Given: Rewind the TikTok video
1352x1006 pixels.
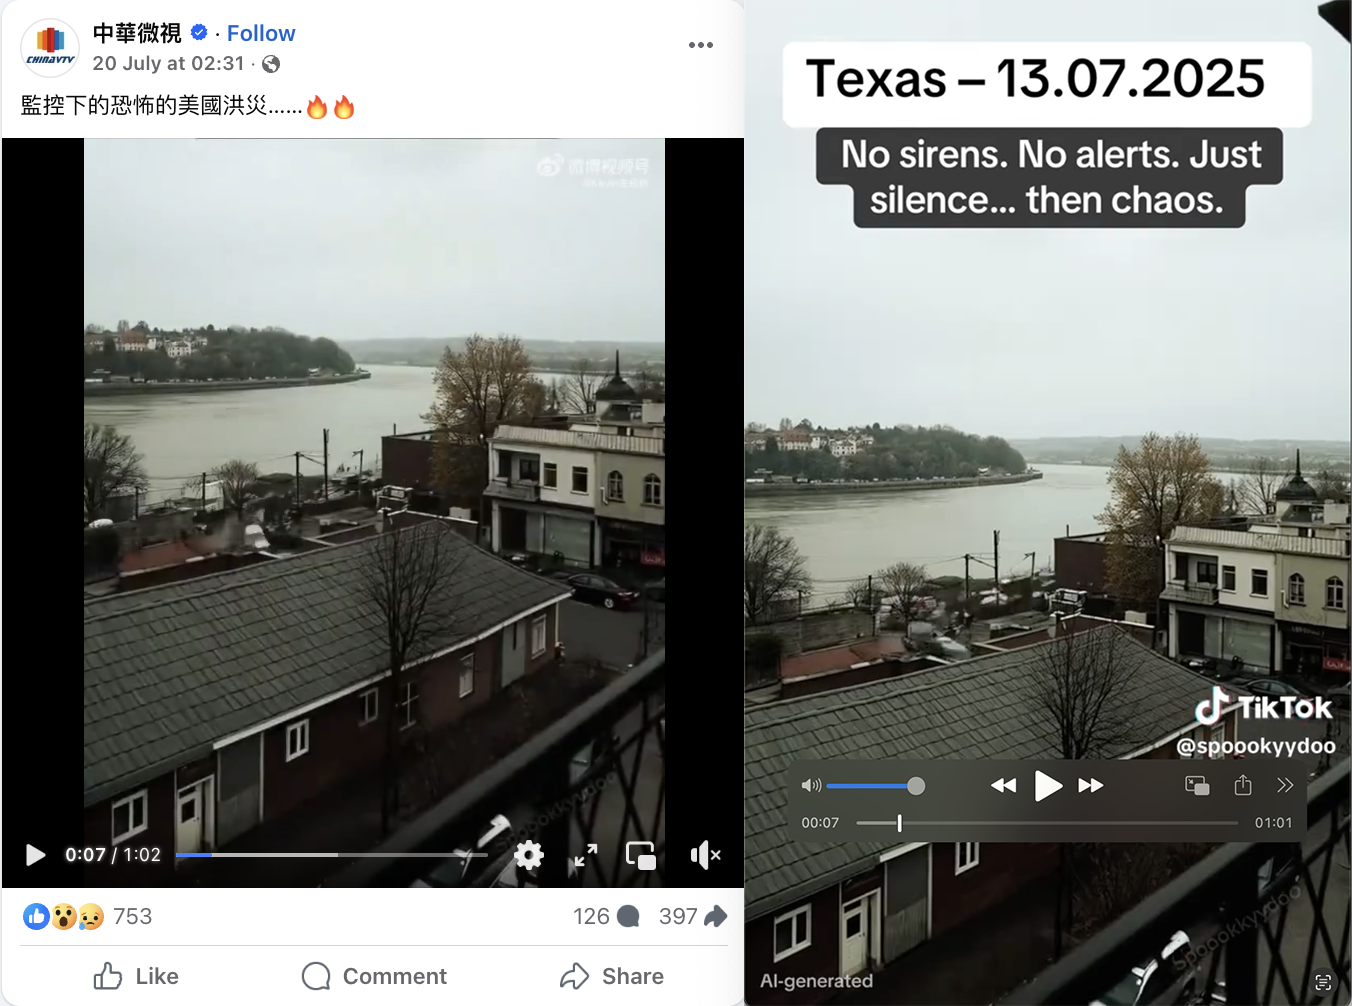Looking at the screenshot, I should [1003, 786].
